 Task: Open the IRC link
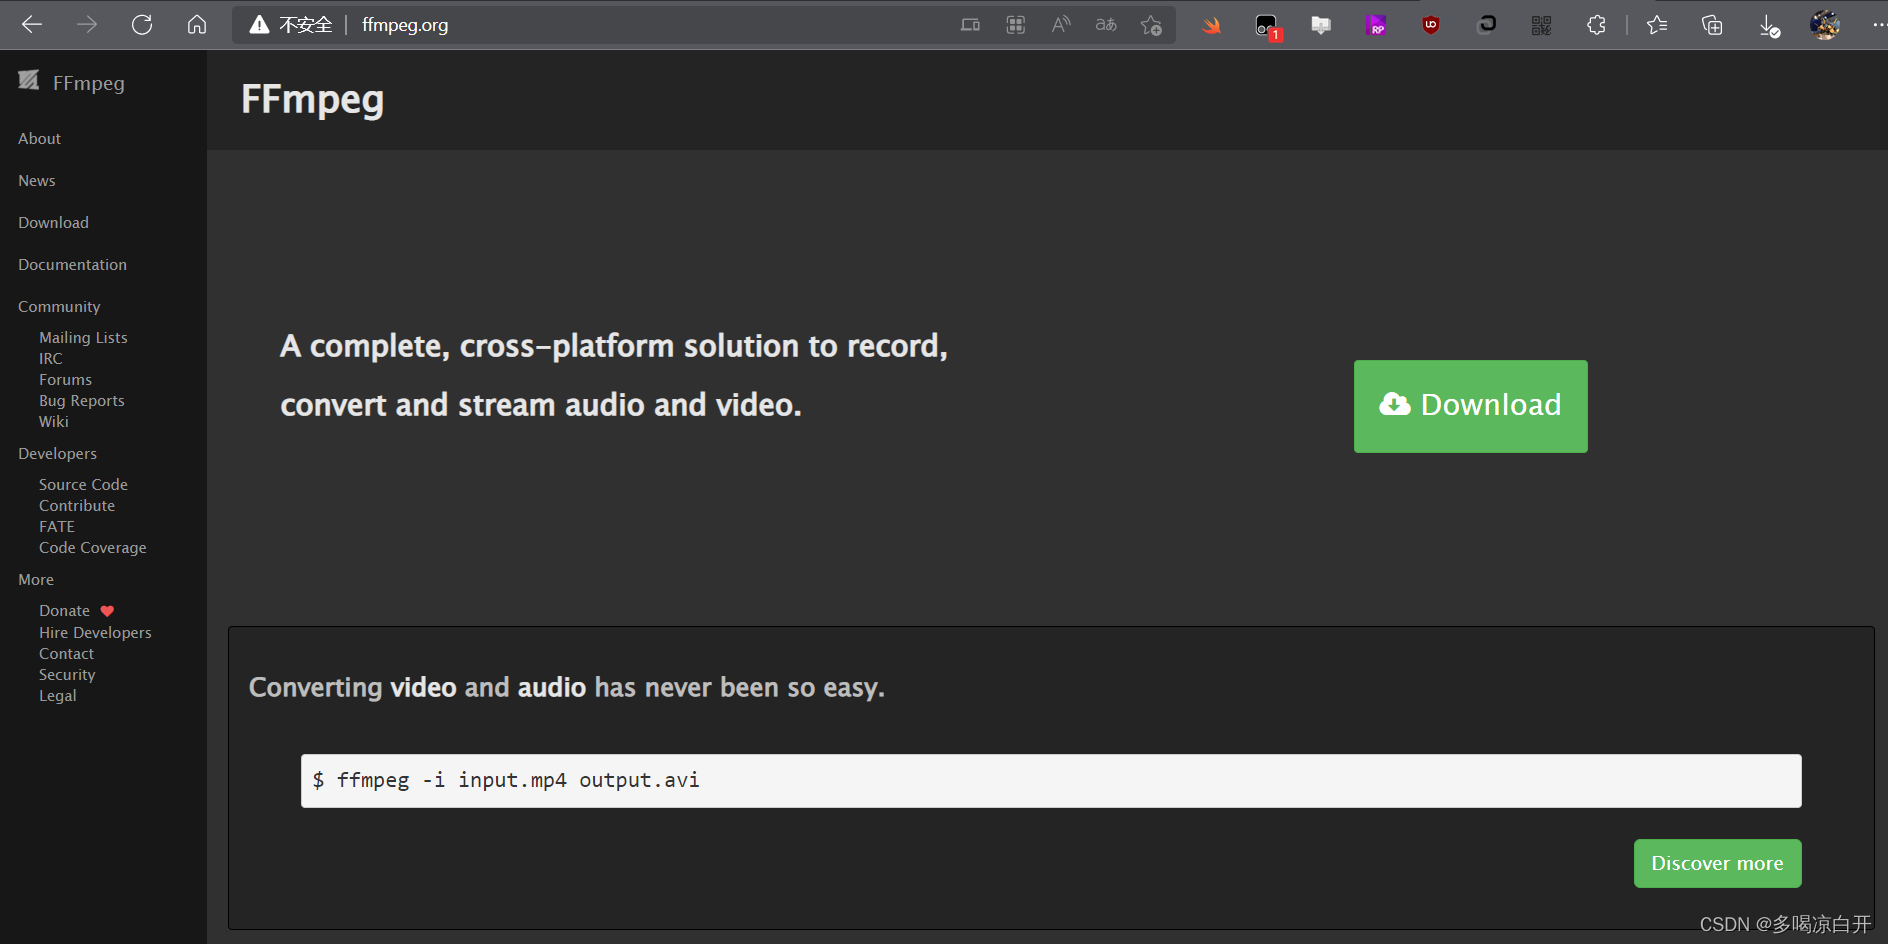click(51, 359)
